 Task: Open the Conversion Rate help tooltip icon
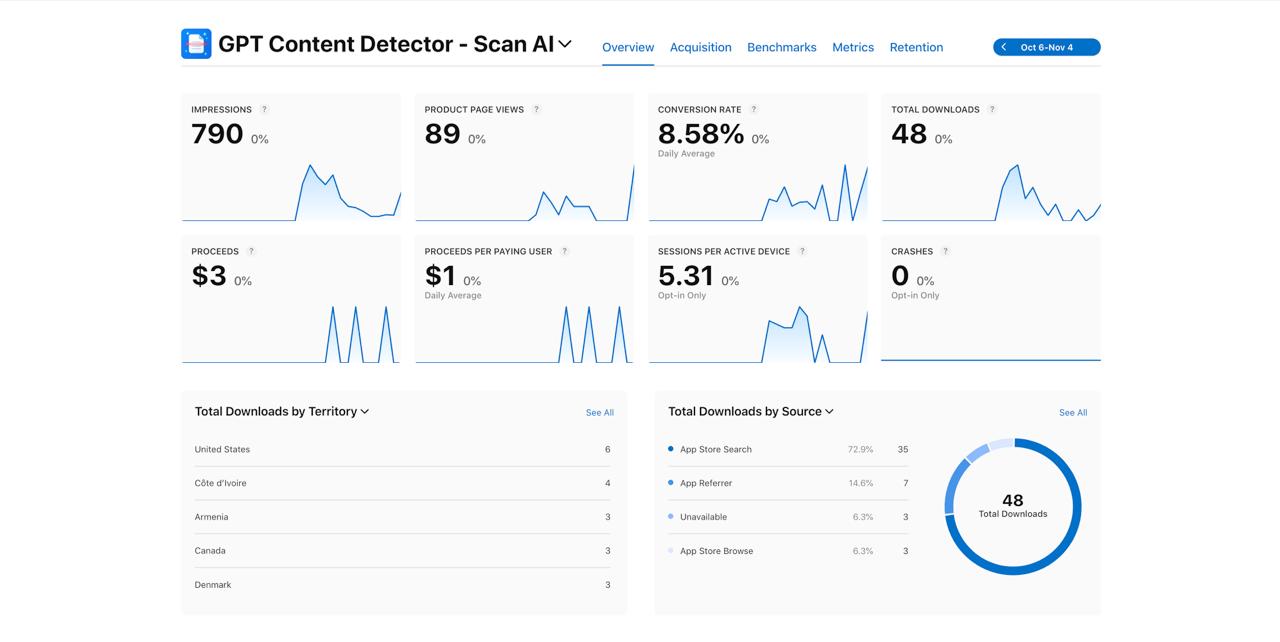click(x=754, y=110)
